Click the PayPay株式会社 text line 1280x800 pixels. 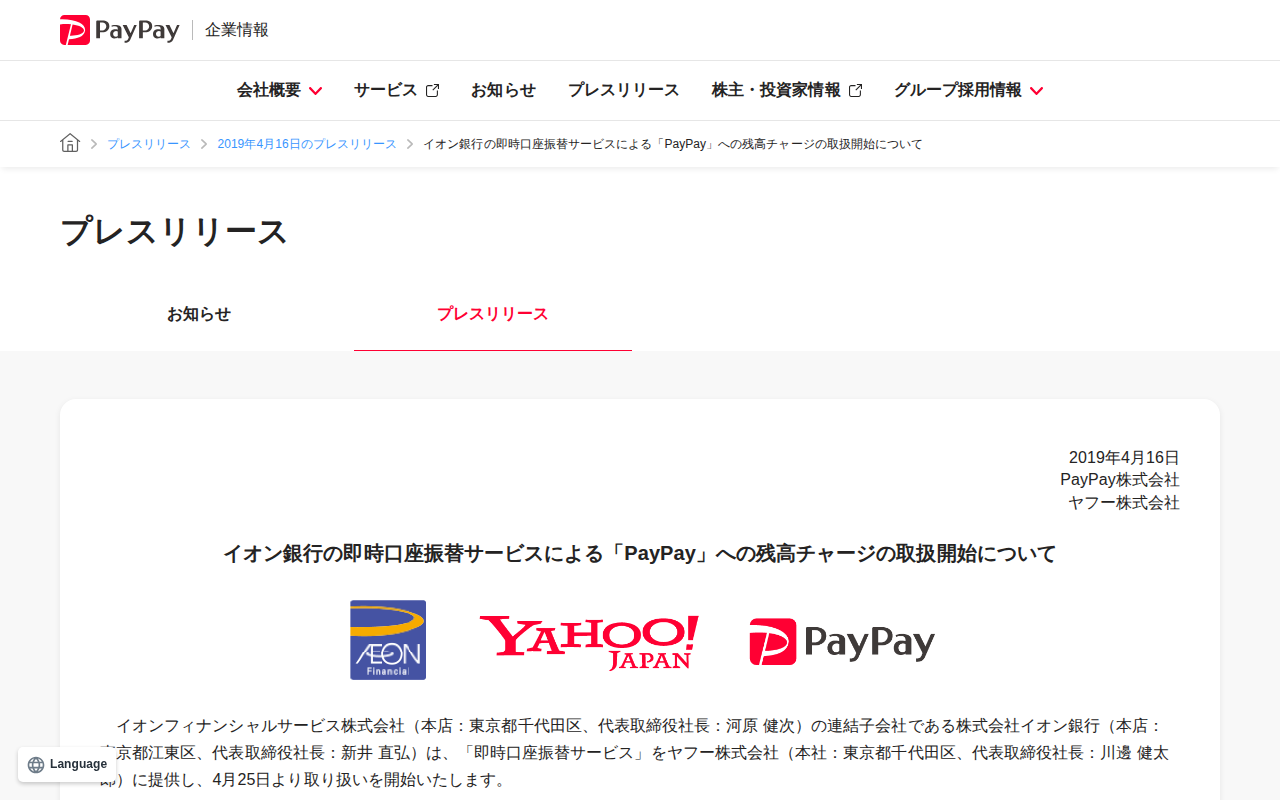(1120, 480)
